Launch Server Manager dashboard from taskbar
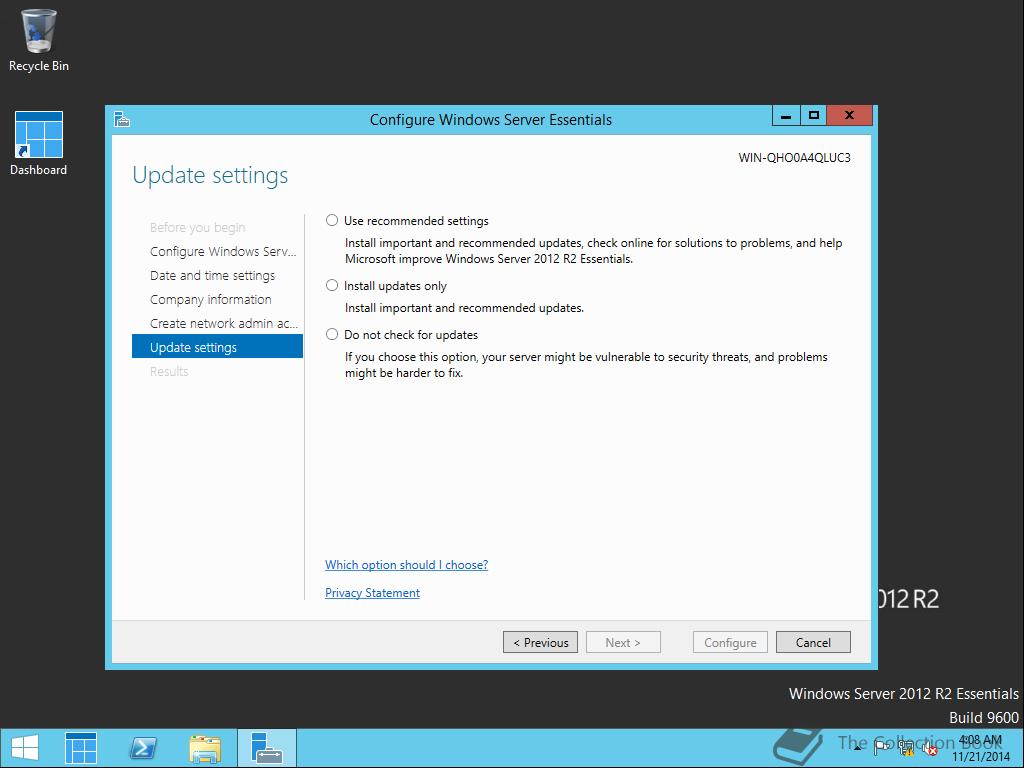Viewport: 1024px width, 768px height. (x=81, y=748)
